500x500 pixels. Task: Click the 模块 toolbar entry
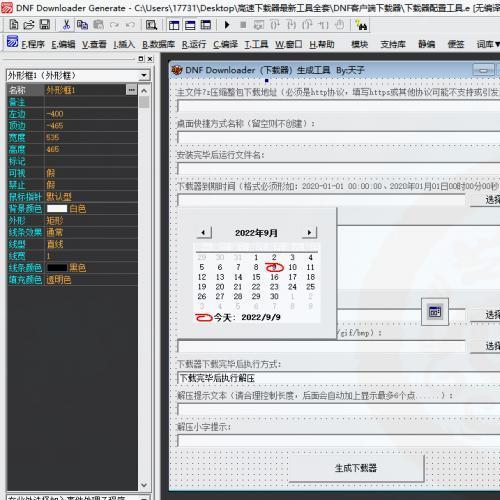(359, 44)
